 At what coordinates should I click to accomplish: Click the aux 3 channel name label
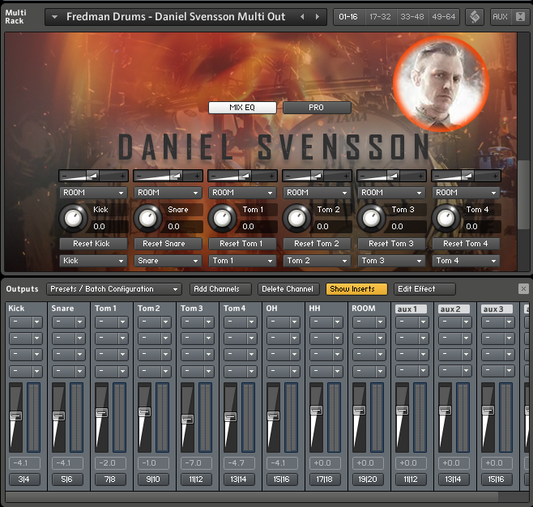coord(497,309)
